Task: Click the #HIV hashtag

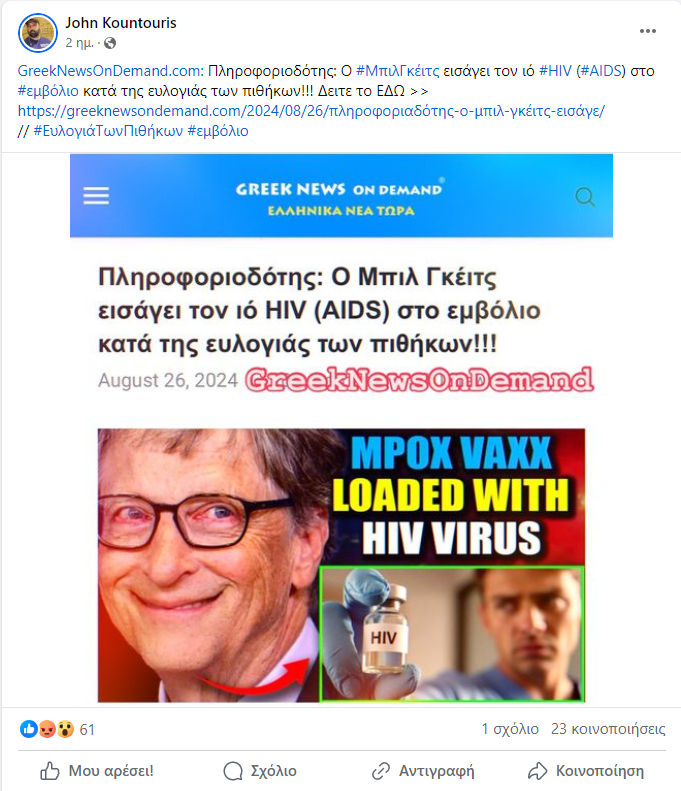Action: point(555,71)
